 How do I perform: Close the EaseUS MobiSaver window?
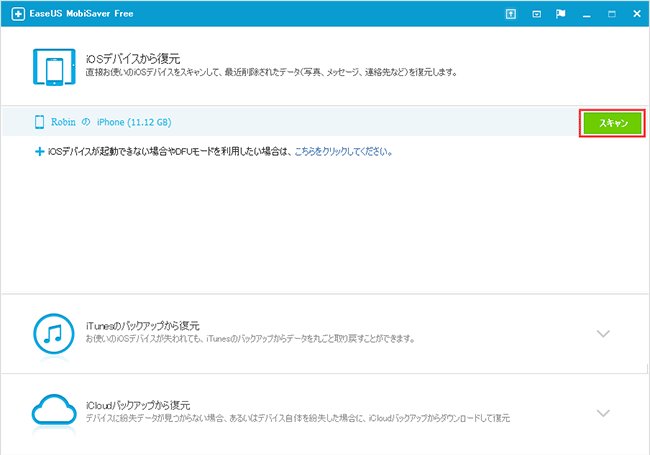(x=637, y=14)
